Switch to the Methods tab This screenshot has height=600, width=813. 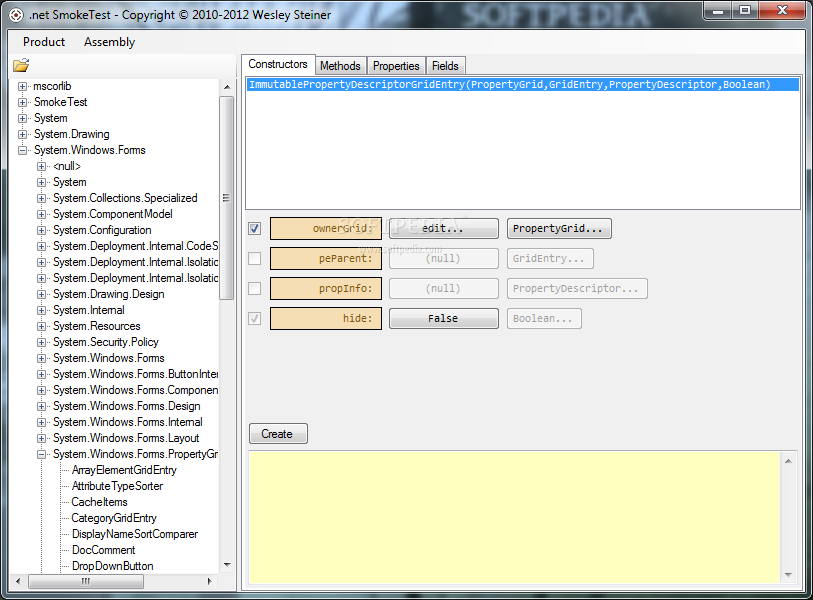(340, 66)
